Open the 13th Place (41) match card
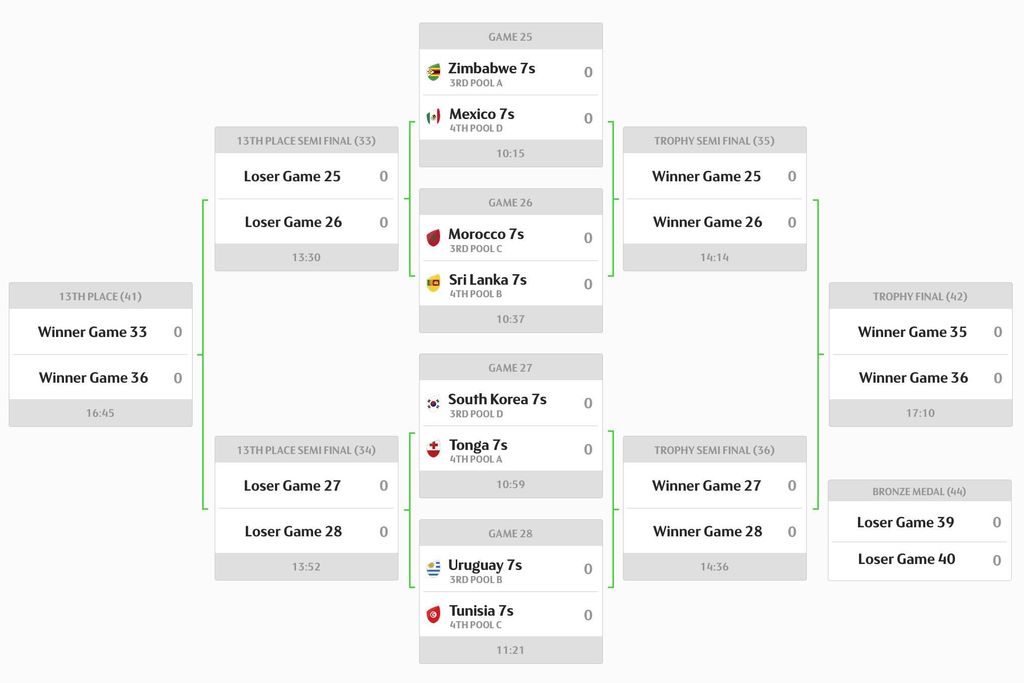Screen dimensions: 1024x683 pos(100,354)
